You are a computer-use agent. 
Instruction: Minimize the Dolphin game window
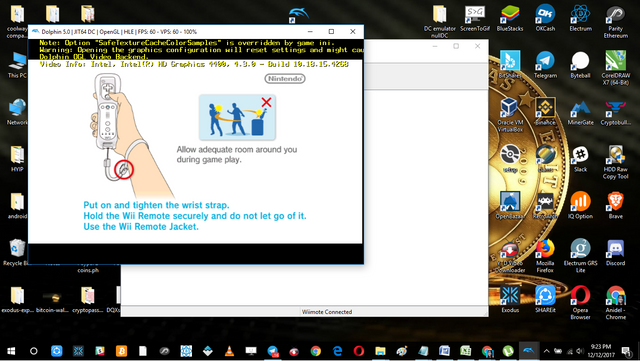point(310,31)
